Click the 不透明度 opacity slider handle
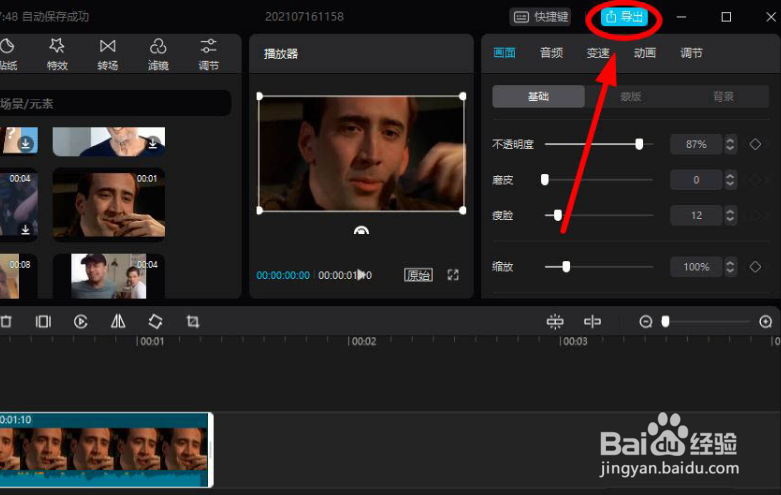Image resolution: width=781 pixels, height=495 pixels. pyautogui.click(x=639, y=144)
